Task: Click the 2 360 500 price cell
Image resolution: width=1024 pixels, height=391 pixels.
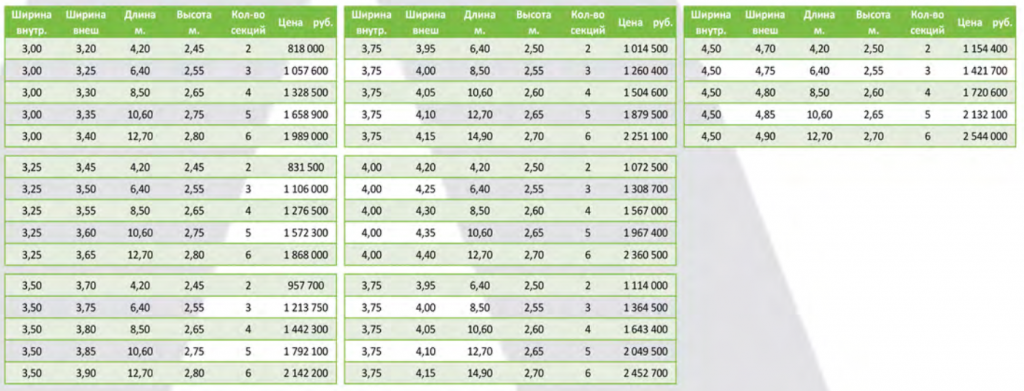Action: (646, 255)
